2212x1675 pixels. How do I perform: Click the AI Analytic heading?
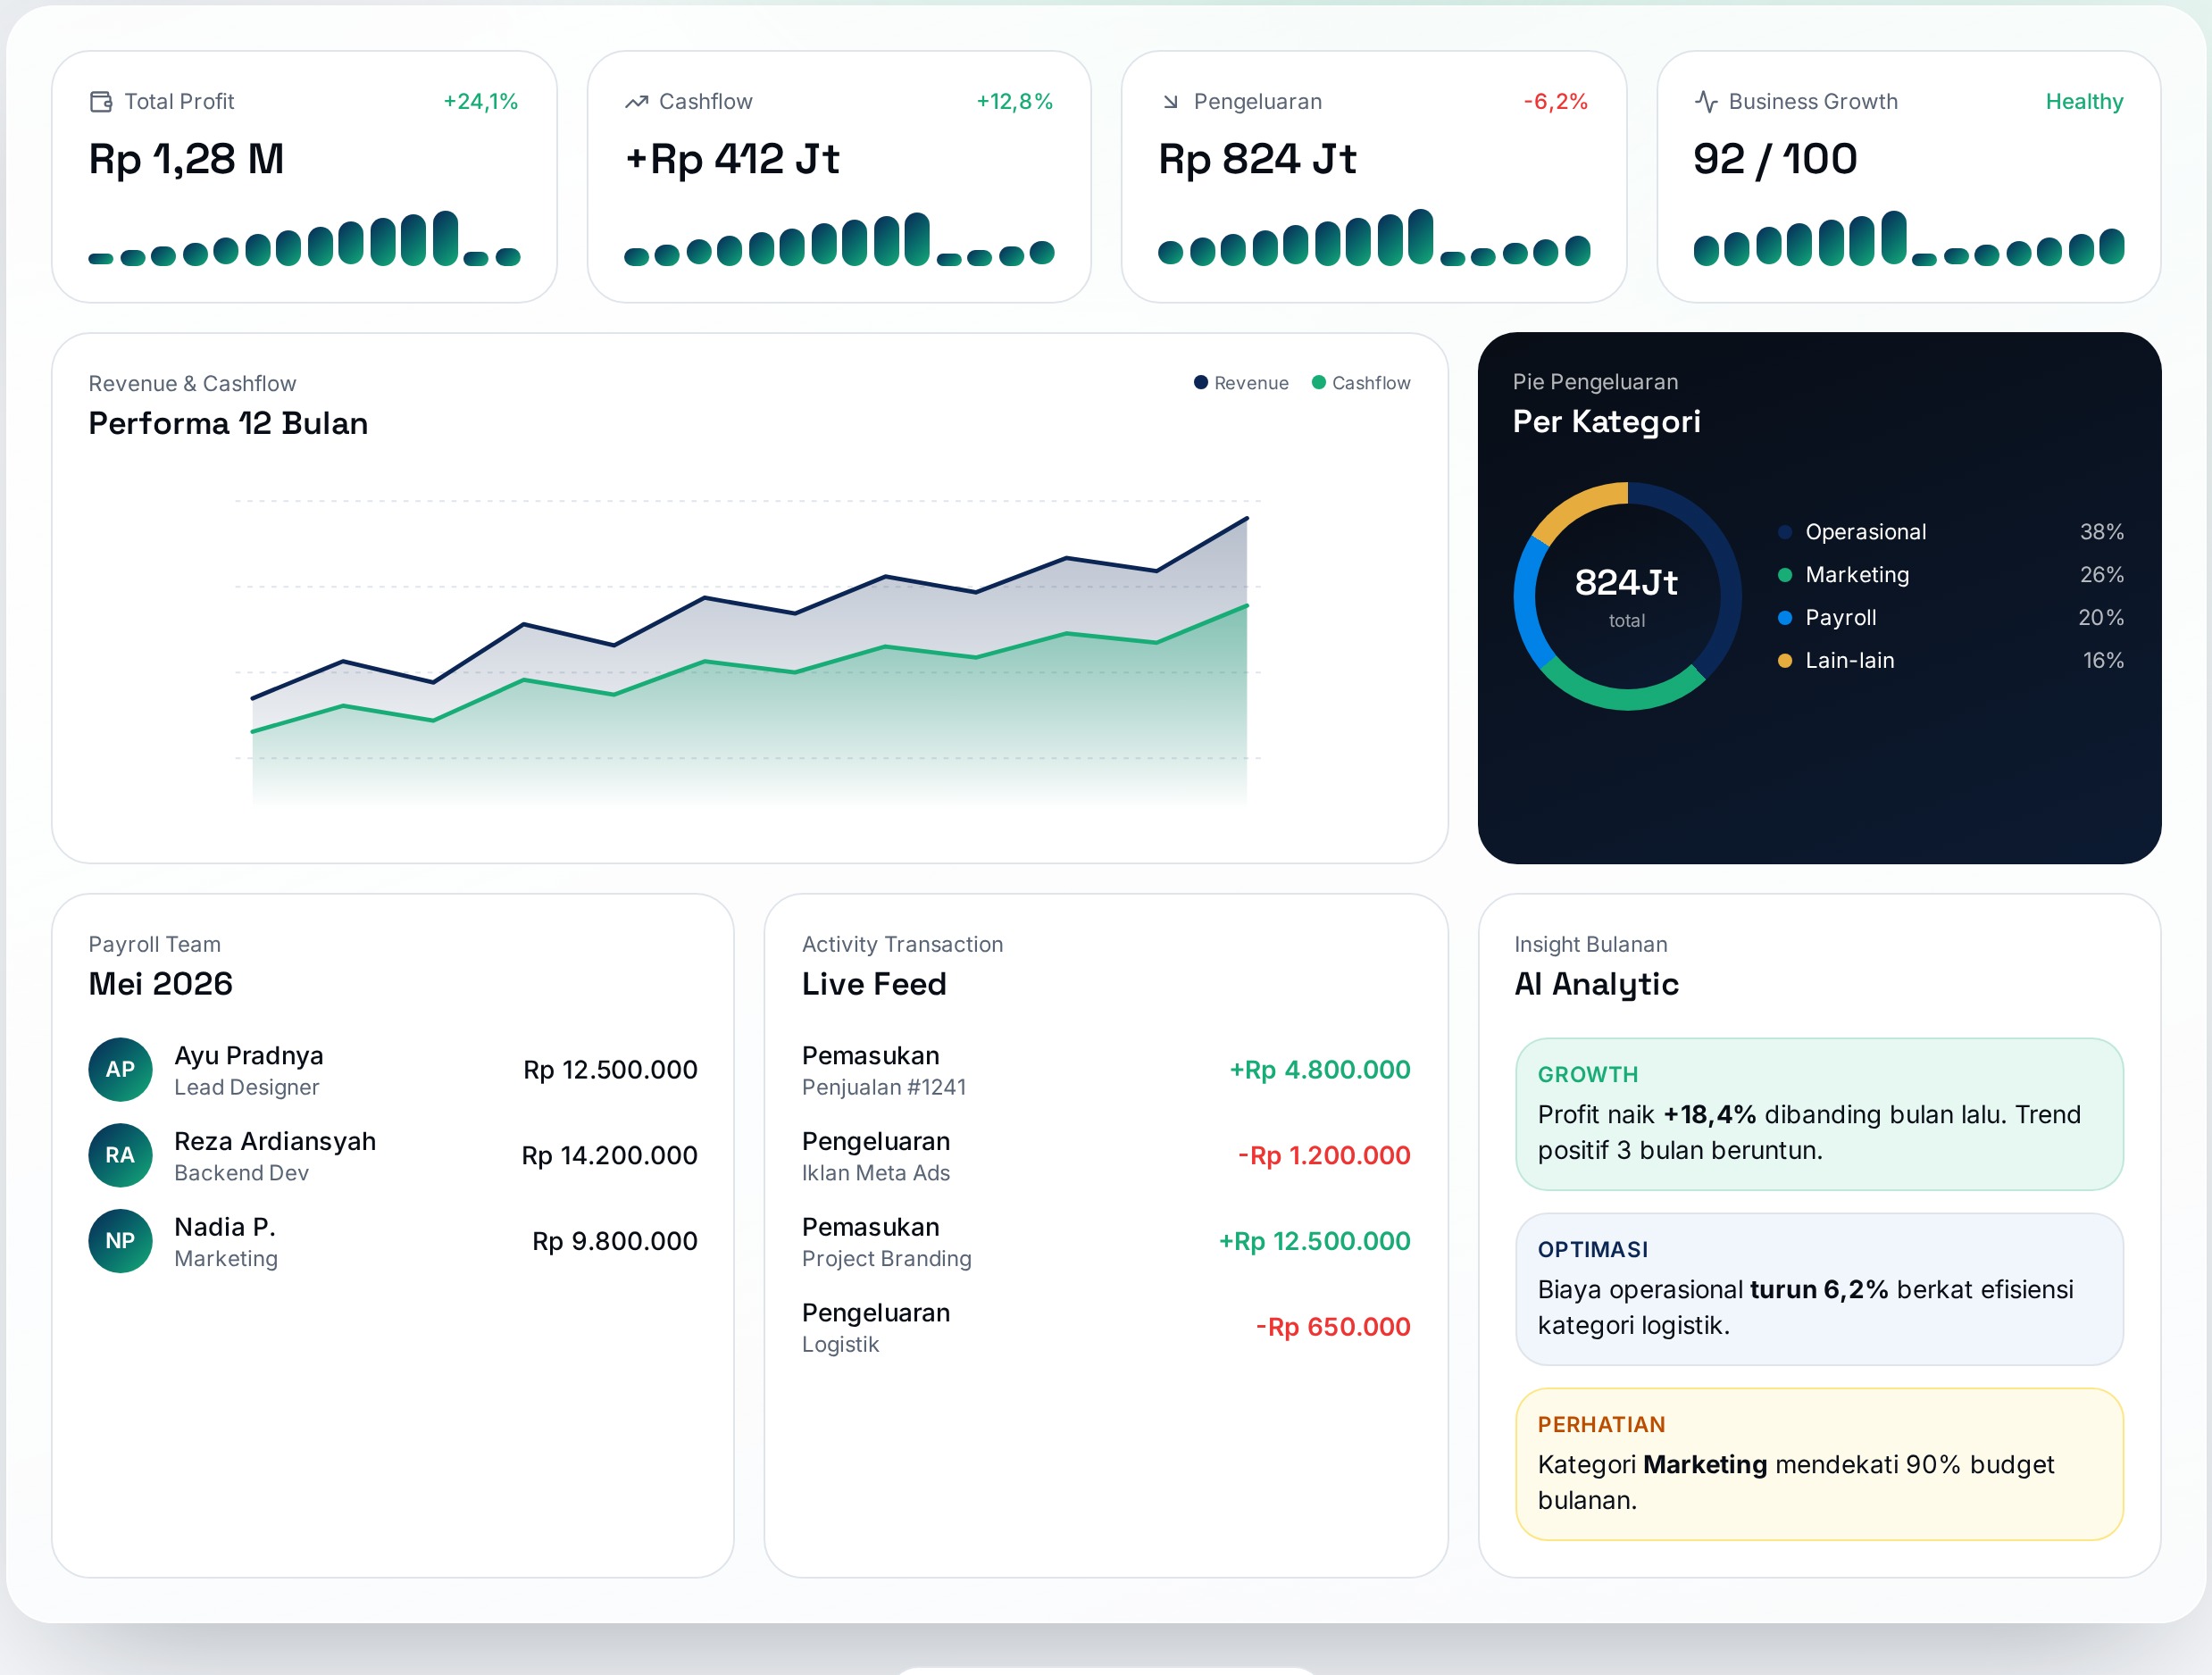[1596, 984]
